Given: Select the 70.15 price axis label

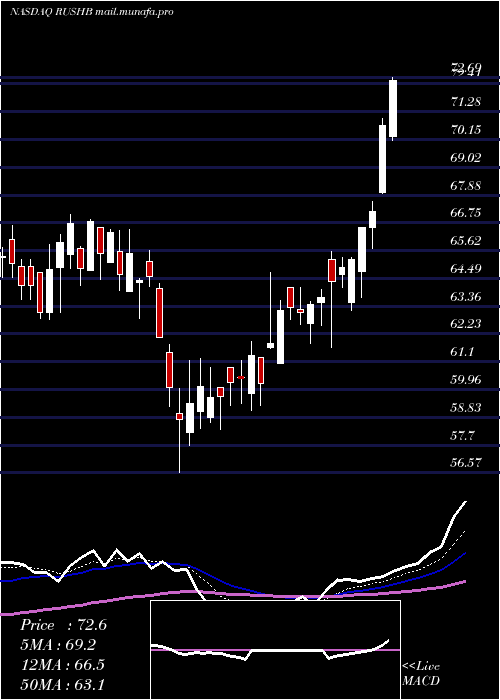Looking at the screenshot, I should tap(466, 130).
